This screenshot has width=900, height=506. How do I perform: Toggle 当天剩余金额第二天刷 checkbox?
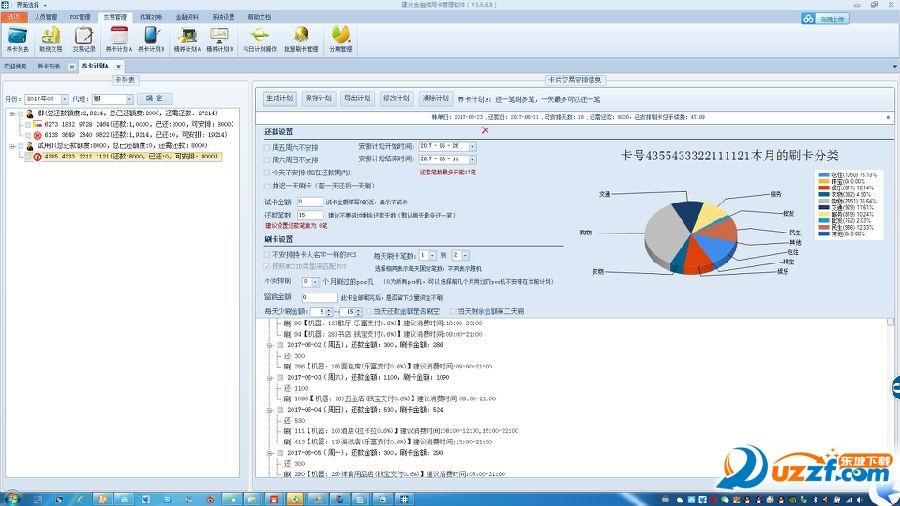pos(453,312)
